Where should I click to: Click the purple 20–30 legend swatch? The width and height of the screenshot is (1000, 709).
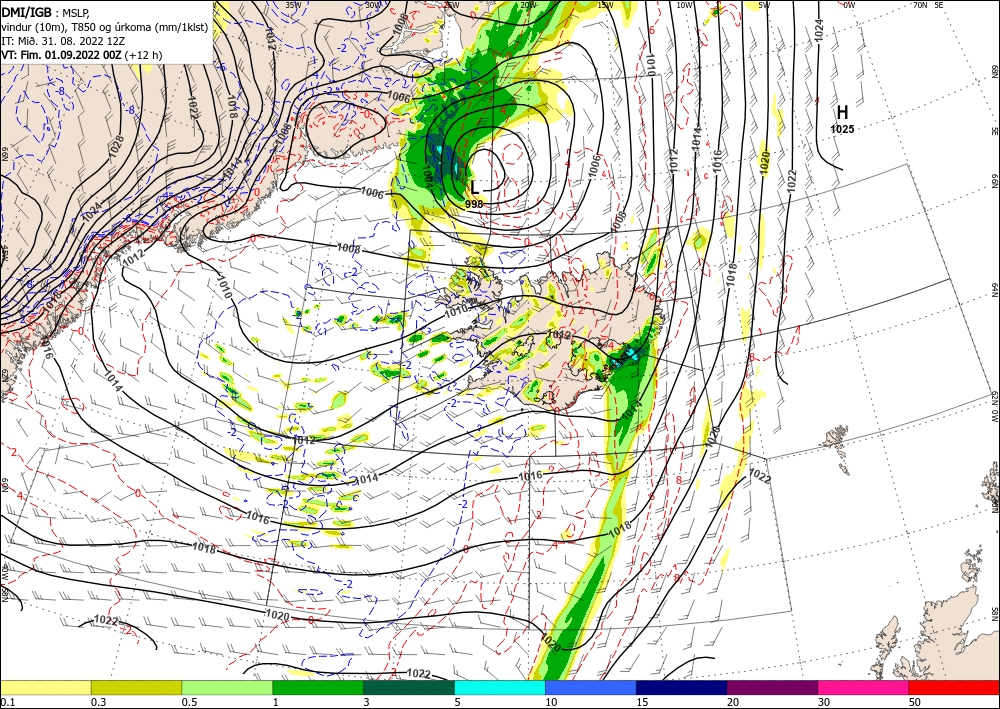772,687
